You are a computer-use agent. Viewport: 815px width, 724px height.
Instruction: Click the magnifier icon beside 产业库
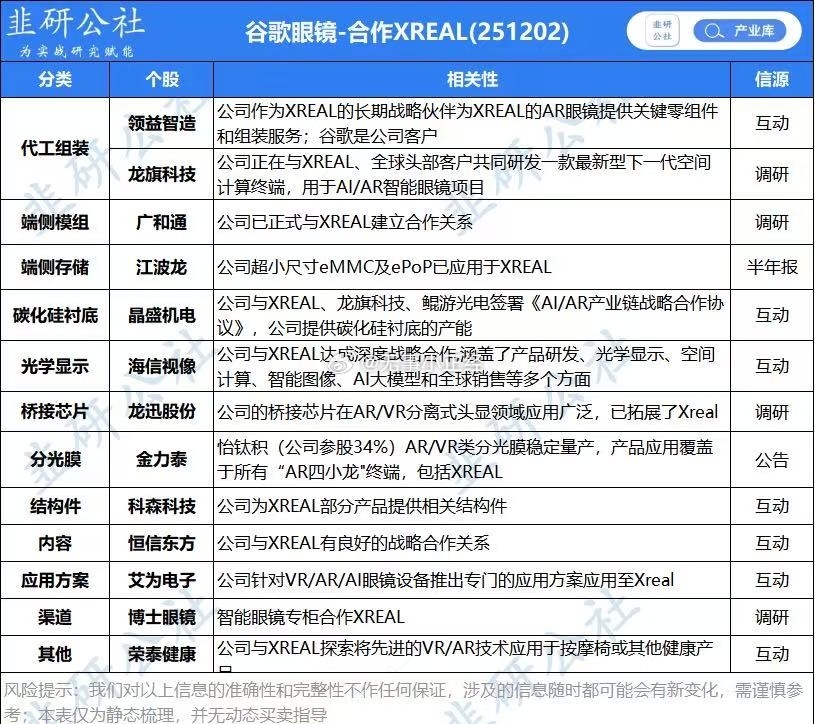pos(714,31)
